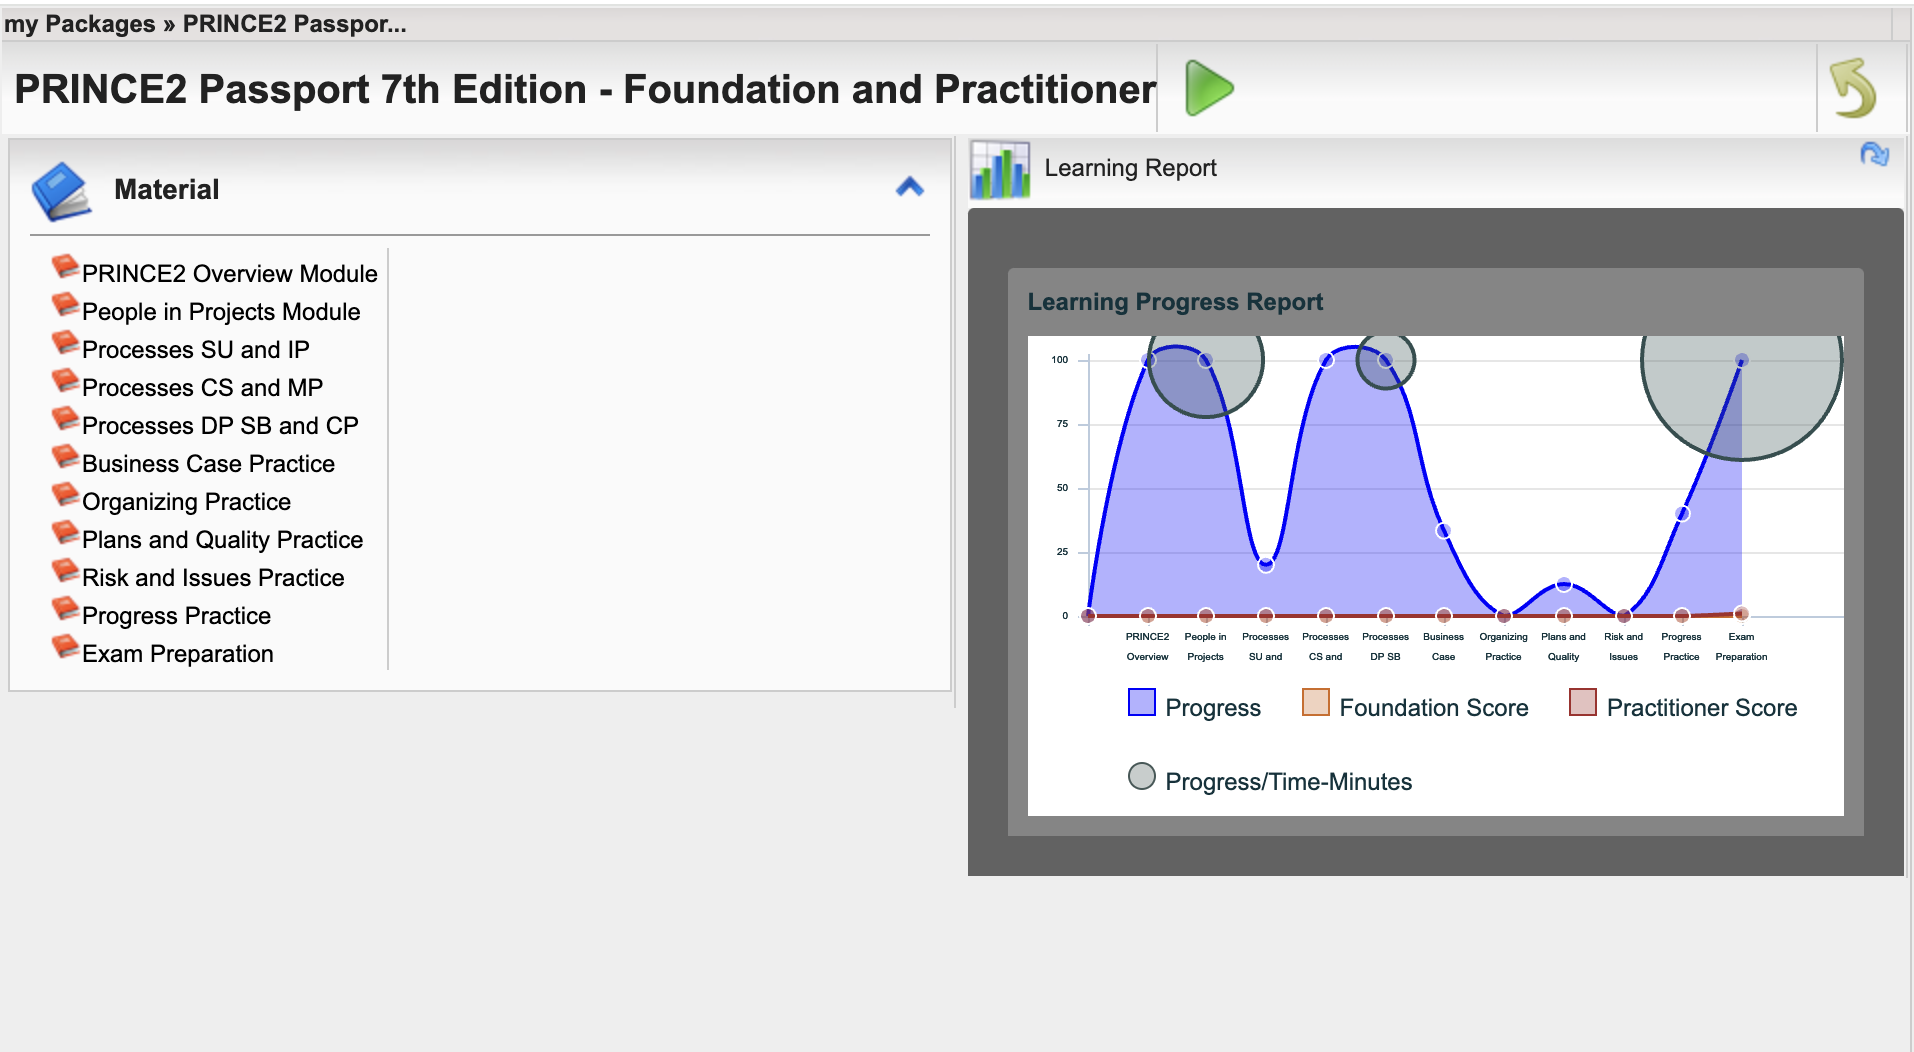Click the Learning Report heading
The image size is (1914, 1052).
(1130, 168)
